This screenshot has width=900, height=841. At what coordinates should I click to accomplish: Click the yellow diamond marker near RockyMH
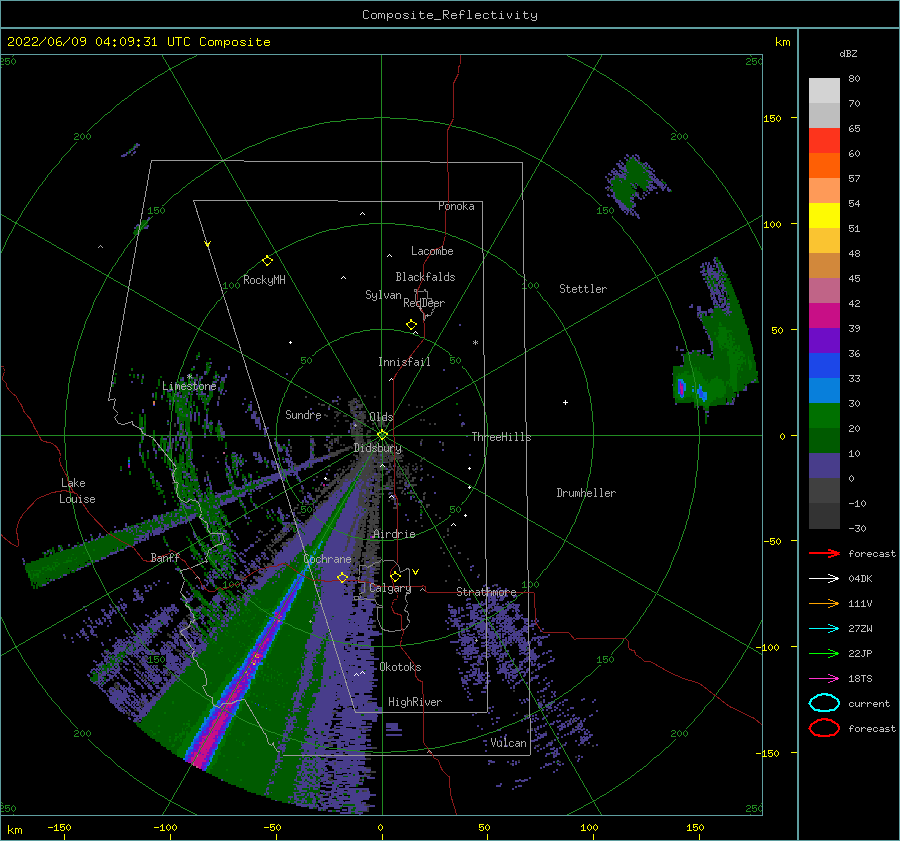point(267,261)
